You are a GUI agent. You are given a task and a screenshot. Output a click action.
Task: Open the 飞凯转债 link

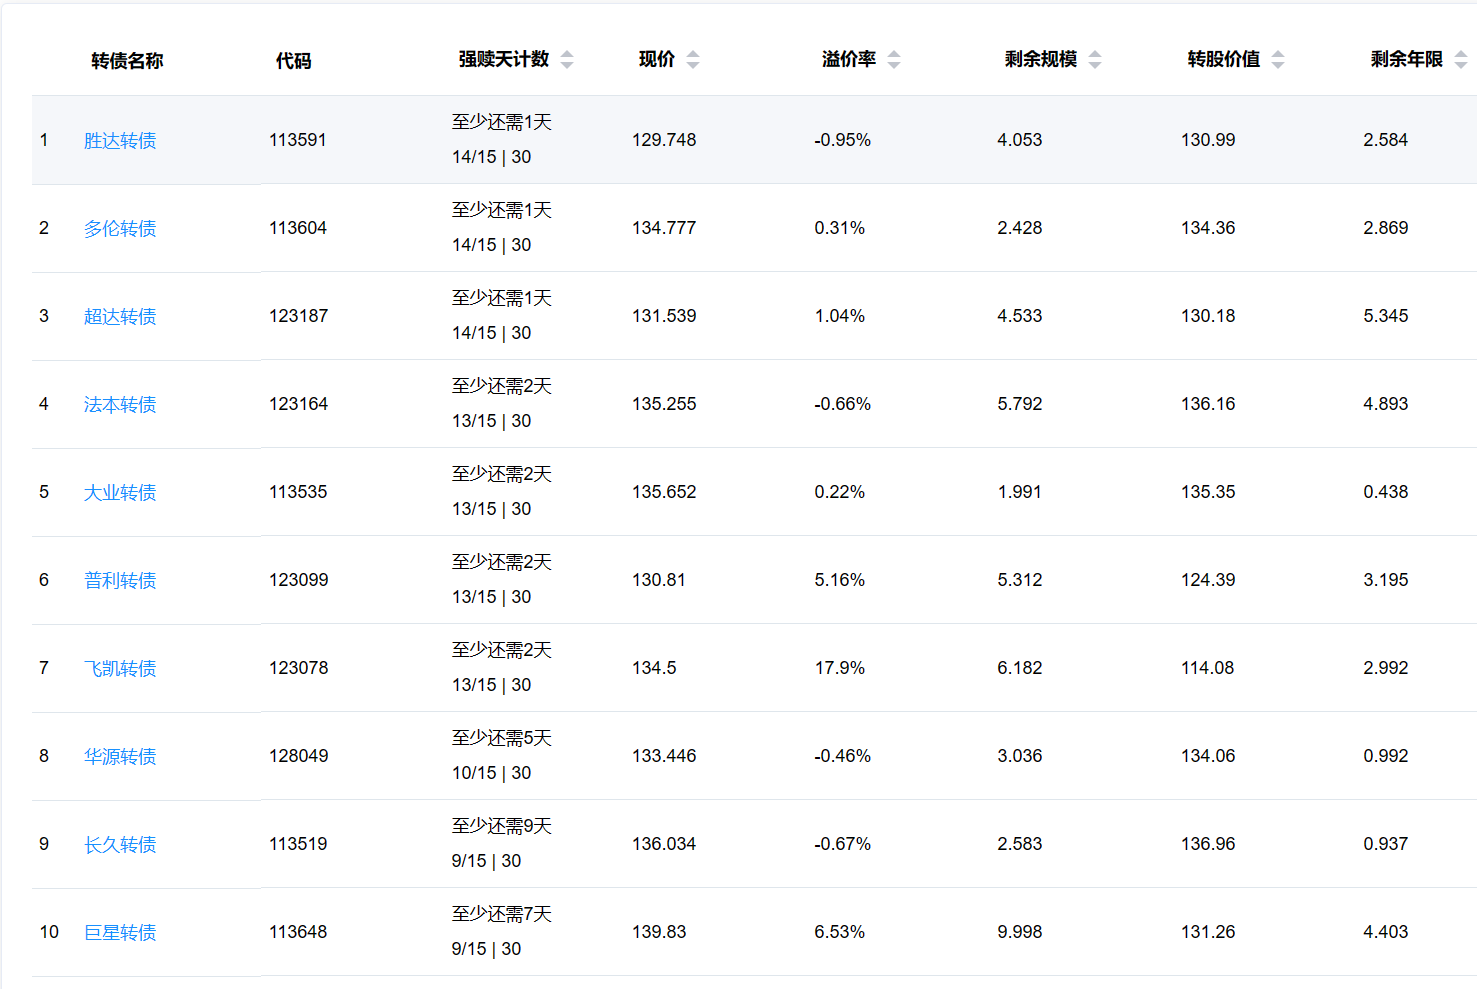coord(120,669)
